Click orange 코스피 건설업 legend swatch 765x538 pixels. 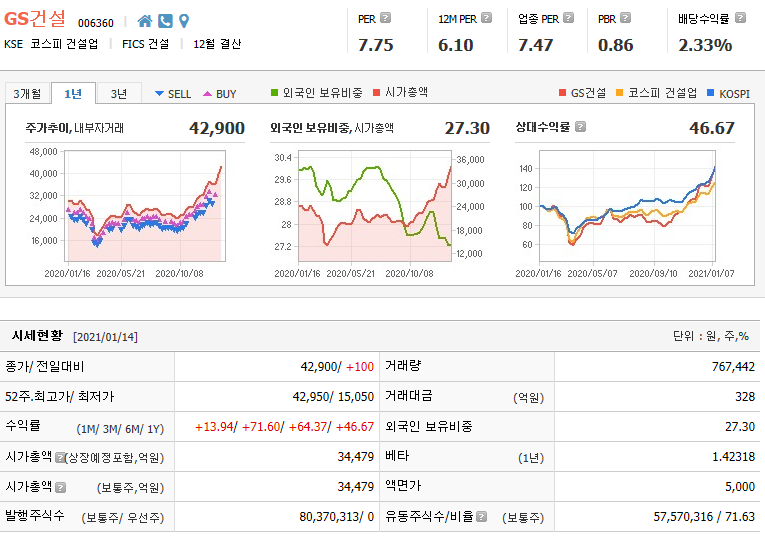[x=620, y=93]
